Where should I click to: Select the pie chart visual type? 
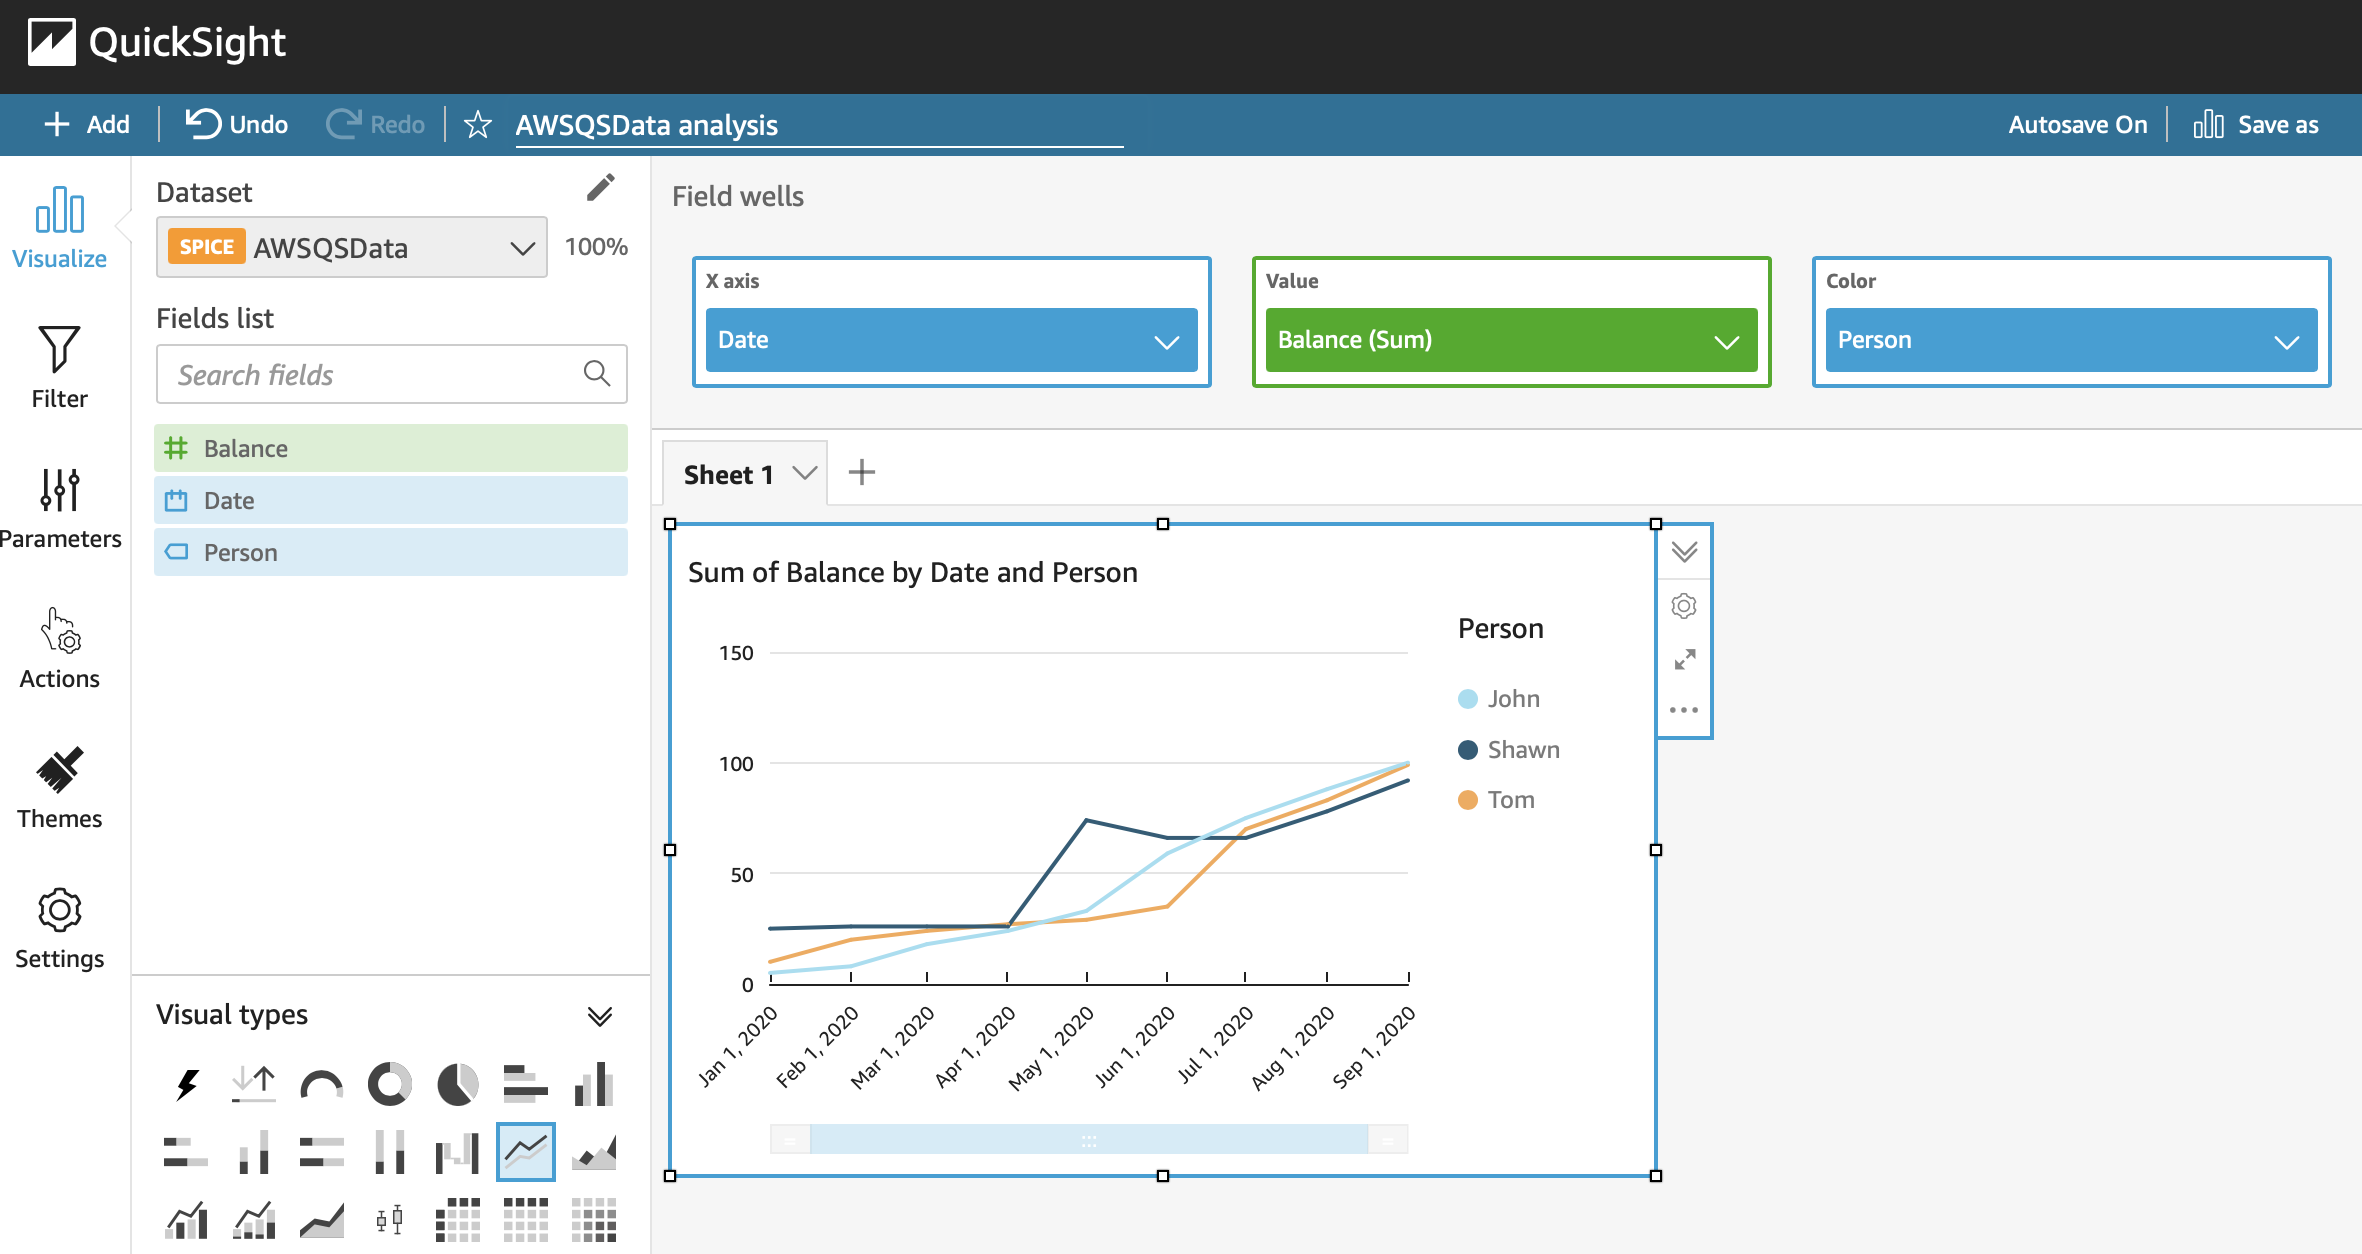[x=458, y=1084]
